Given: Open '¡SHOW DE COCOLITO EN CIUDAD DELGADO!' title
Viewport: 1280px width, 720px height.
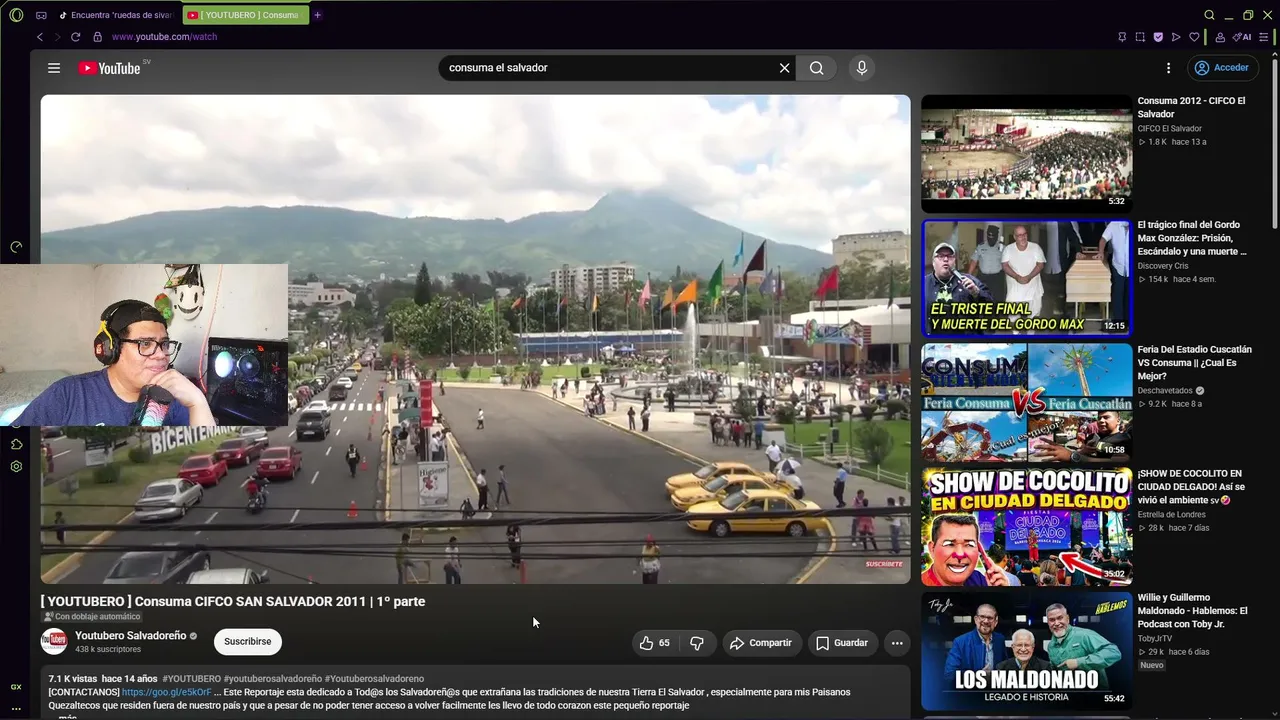Looking at the screenshot, I should click(x=1191, y=487).
